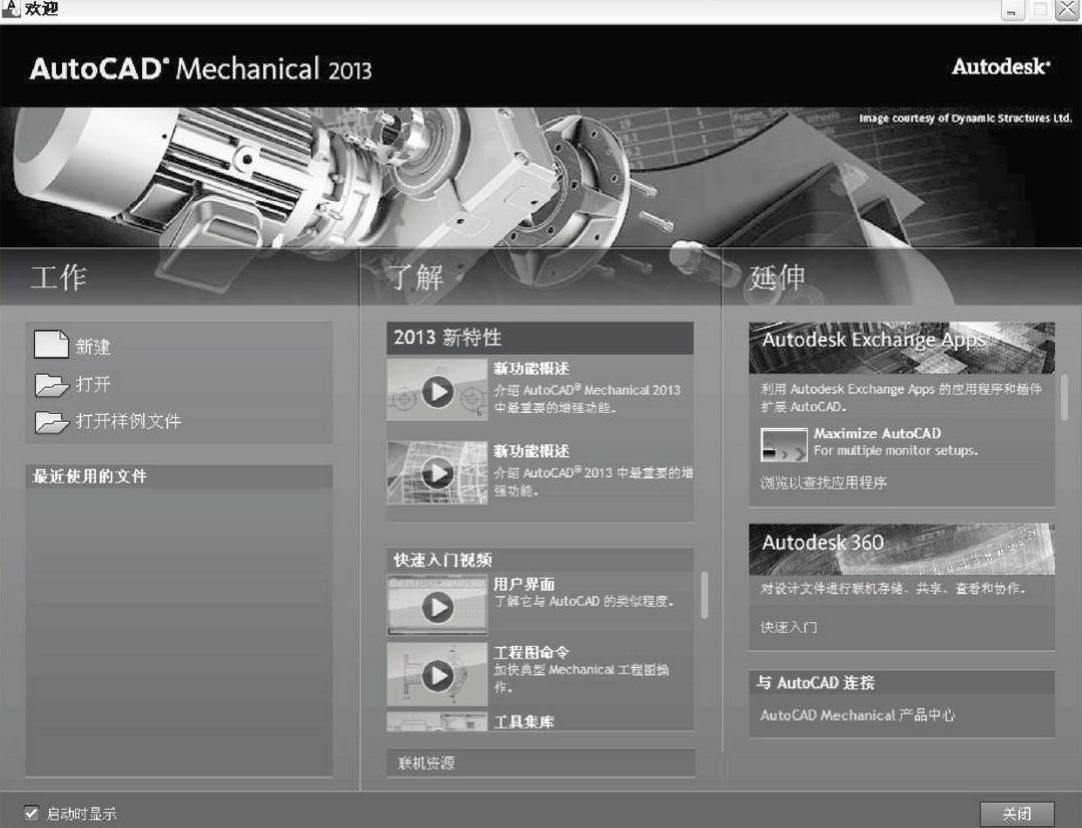The image size is (1082, 828).
Task: Click the 工程图命令 video title
Action: (x=531, y=652)
